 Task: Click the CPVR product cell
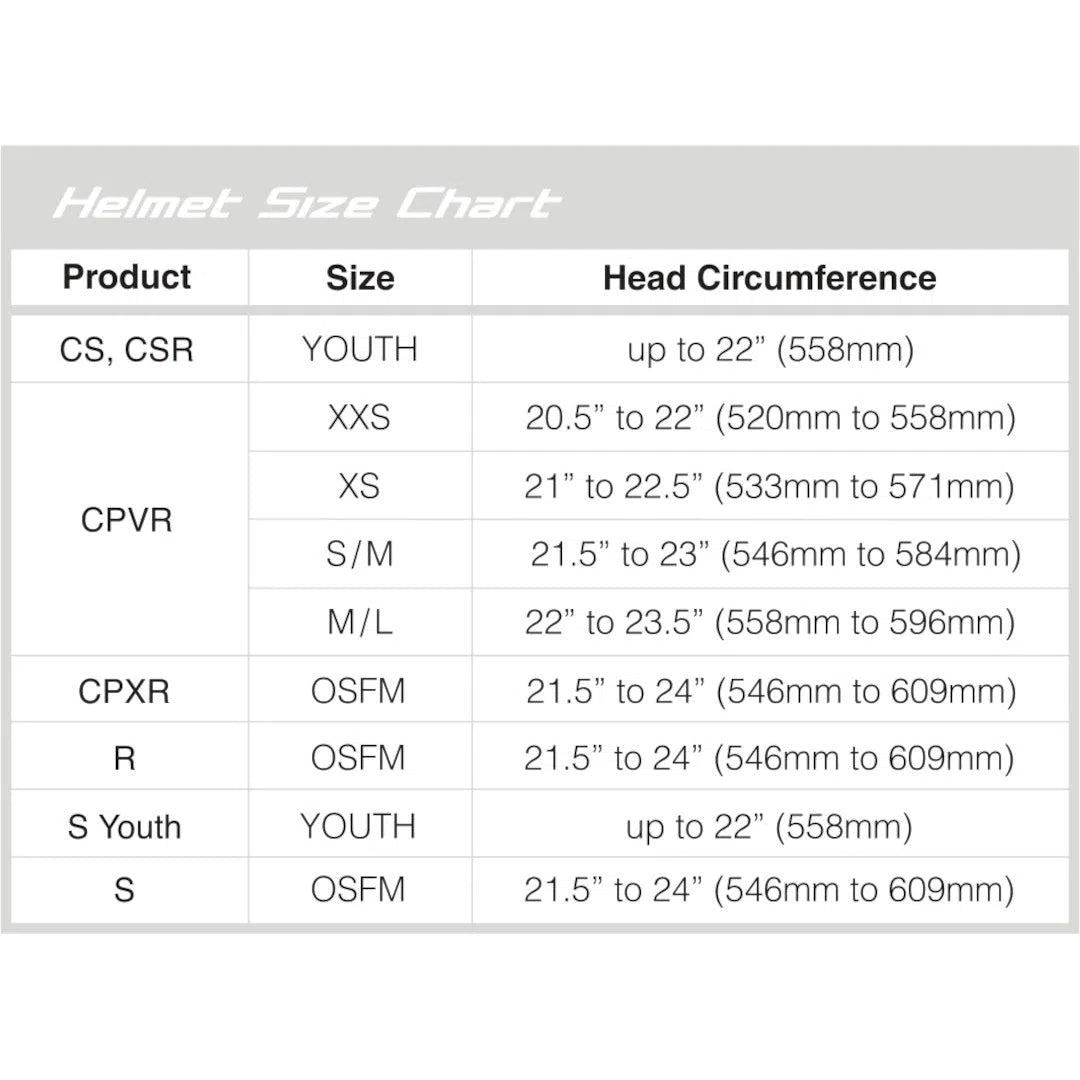(127, 520)
